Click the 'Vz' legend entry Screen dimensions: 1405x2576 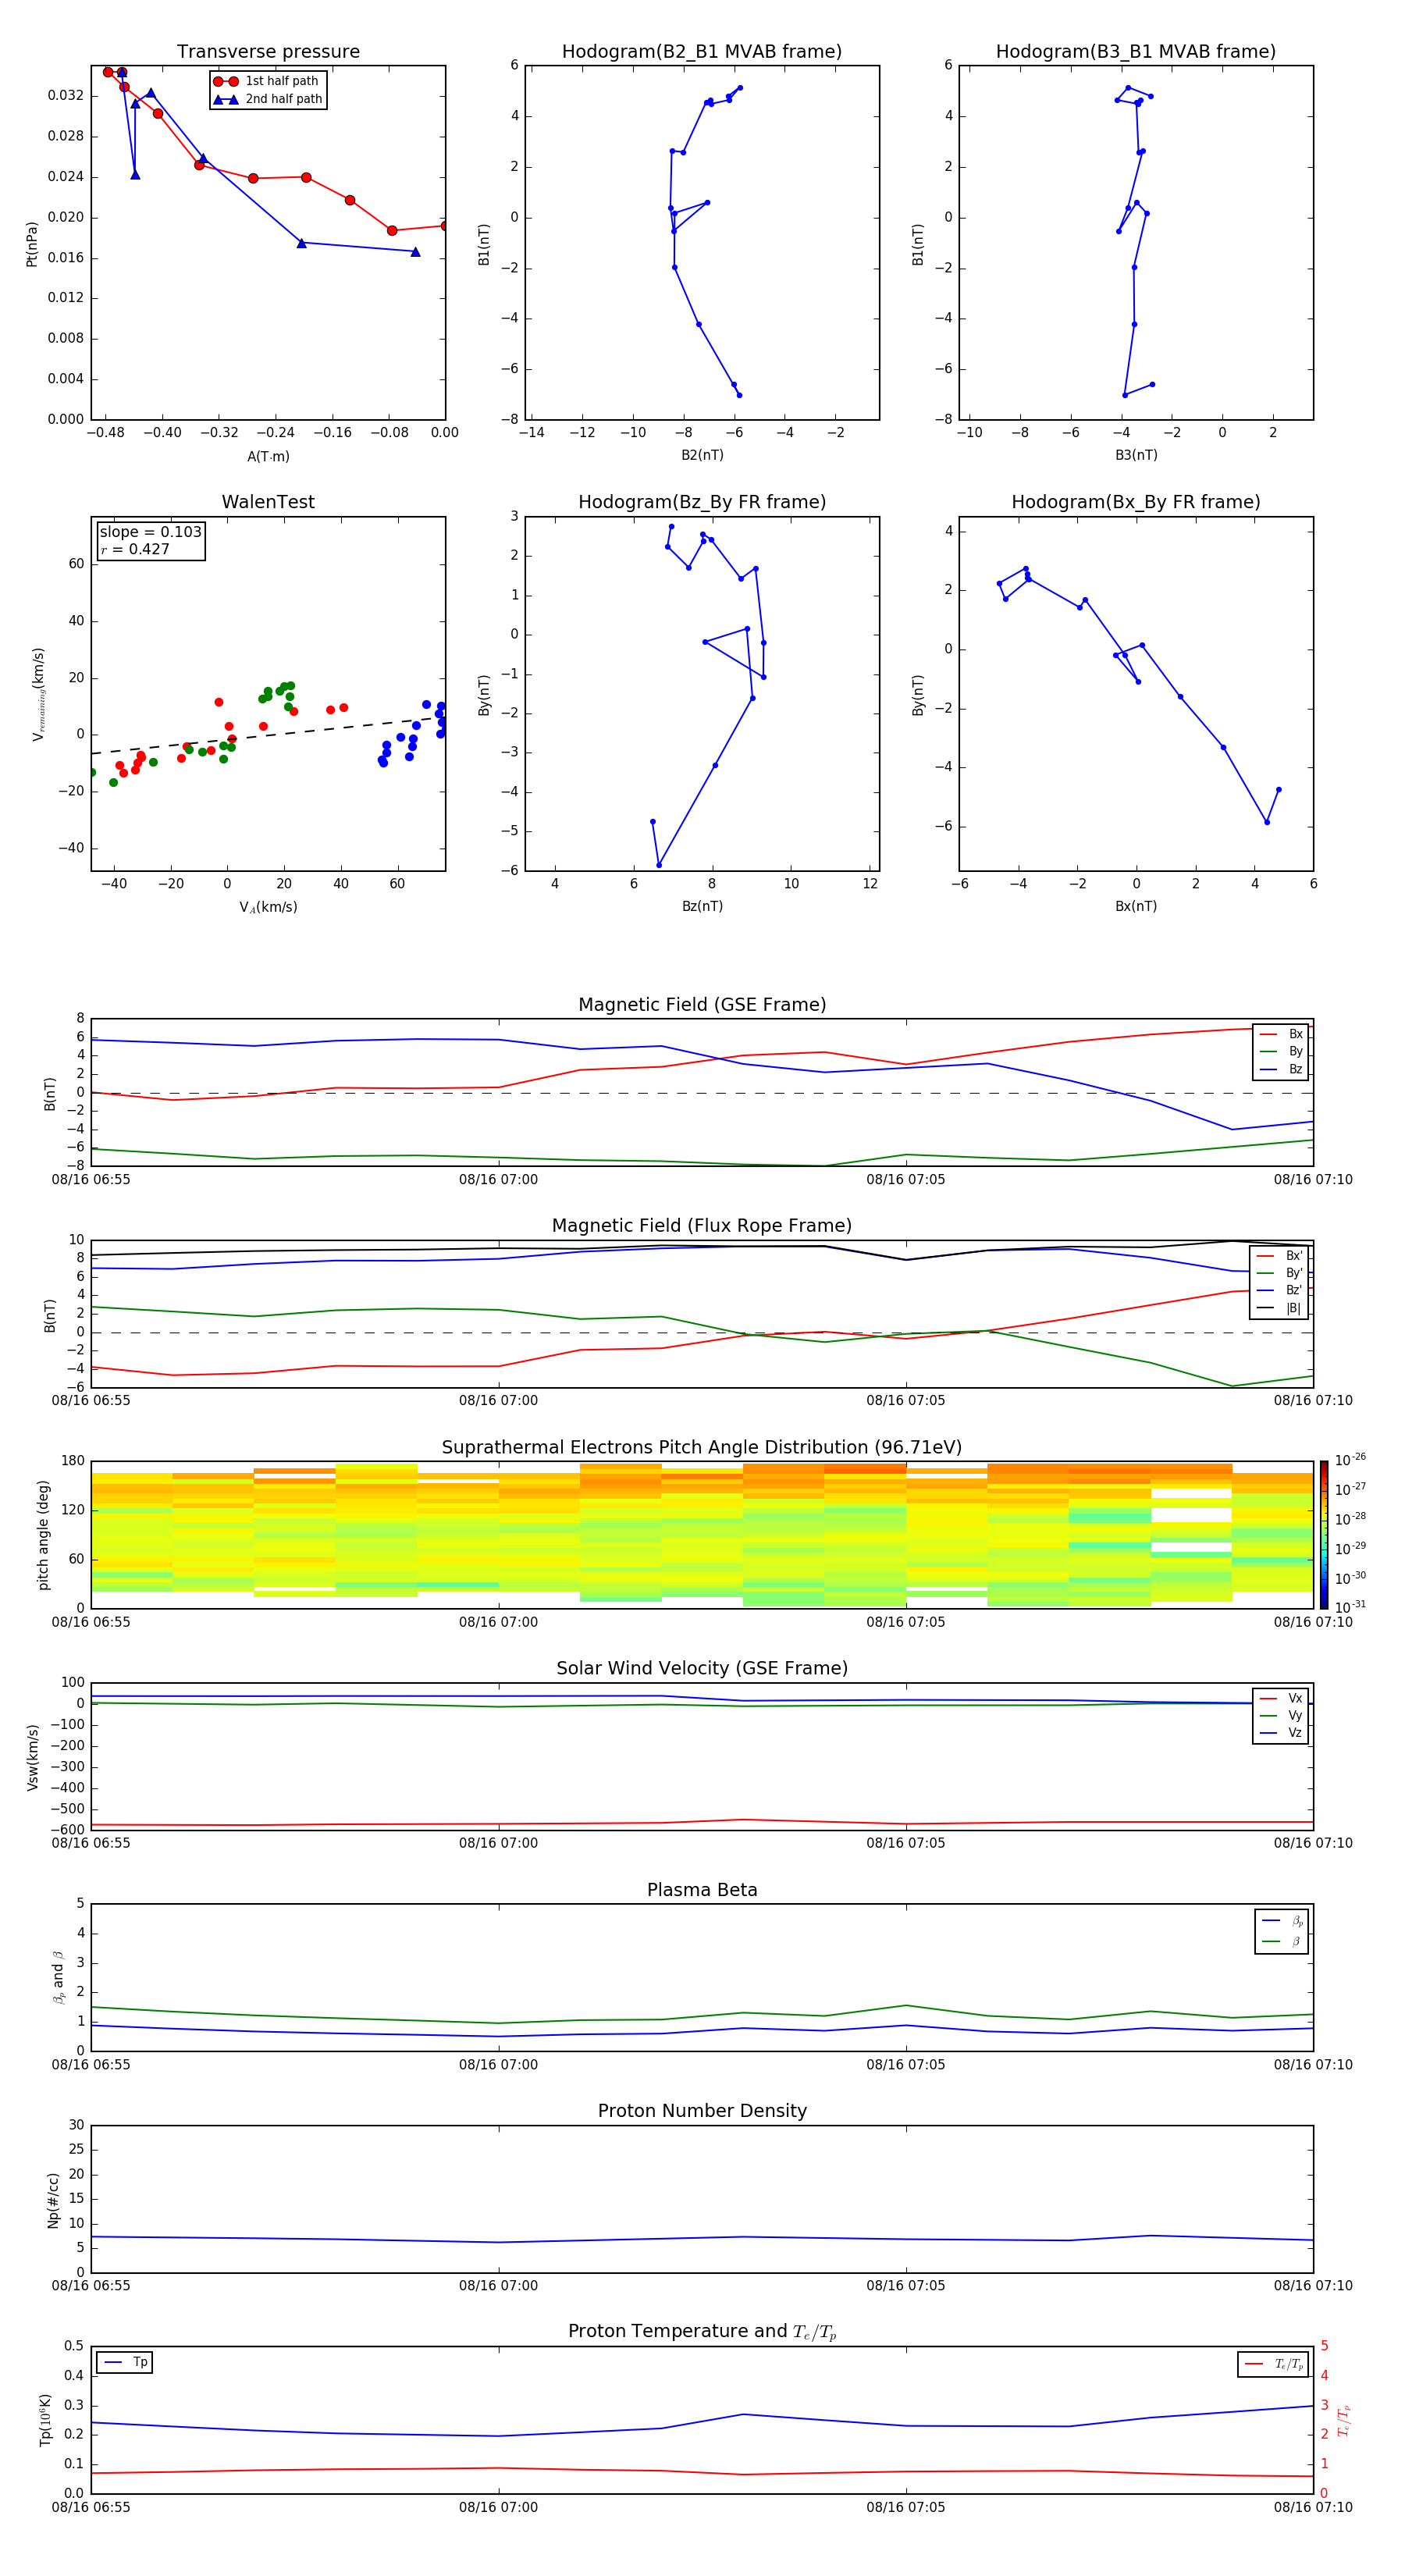[x=1282, y=1733]
